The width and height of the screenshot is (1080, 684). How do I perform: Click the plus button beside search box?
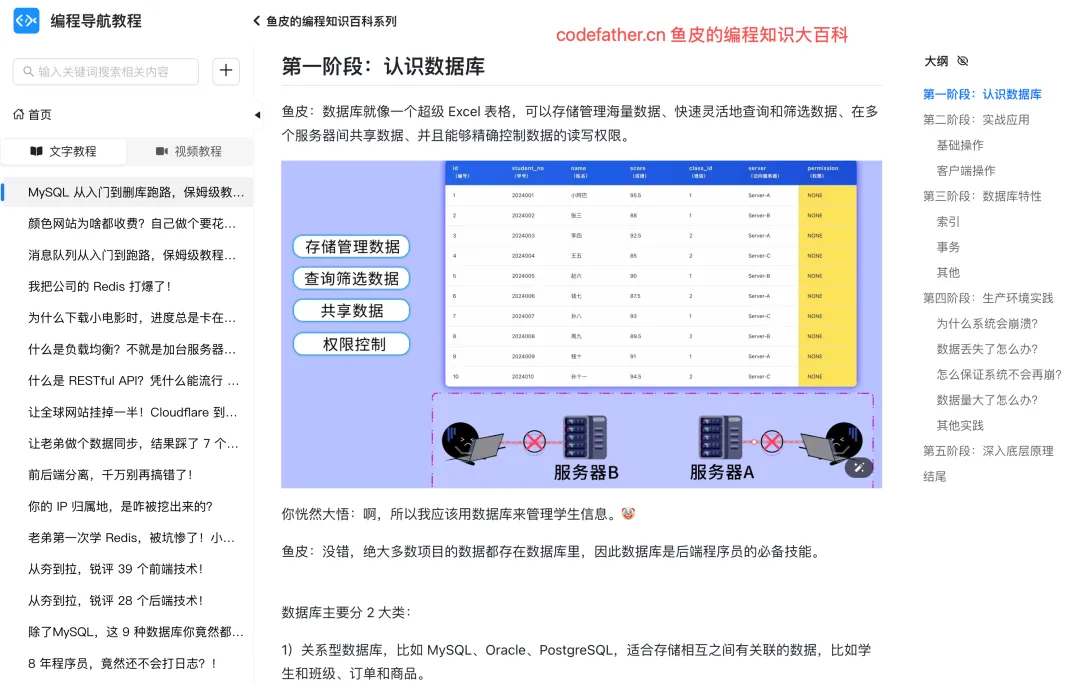226,71
